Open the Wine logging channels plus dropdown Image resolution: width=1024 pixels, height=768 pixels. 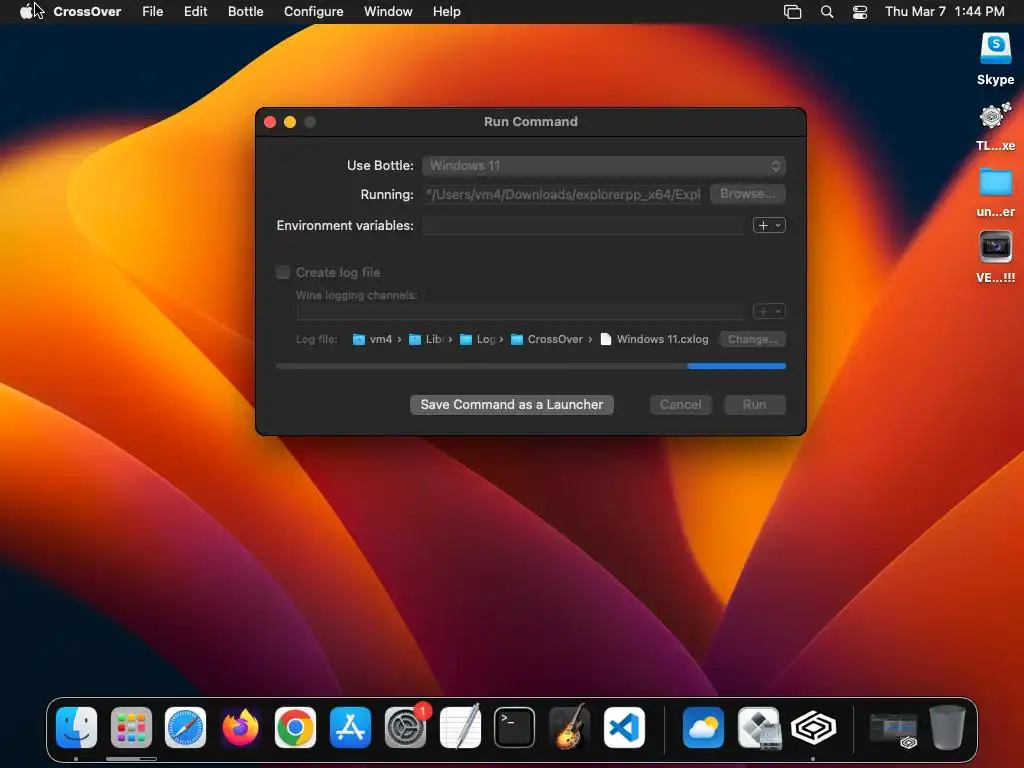769,312
